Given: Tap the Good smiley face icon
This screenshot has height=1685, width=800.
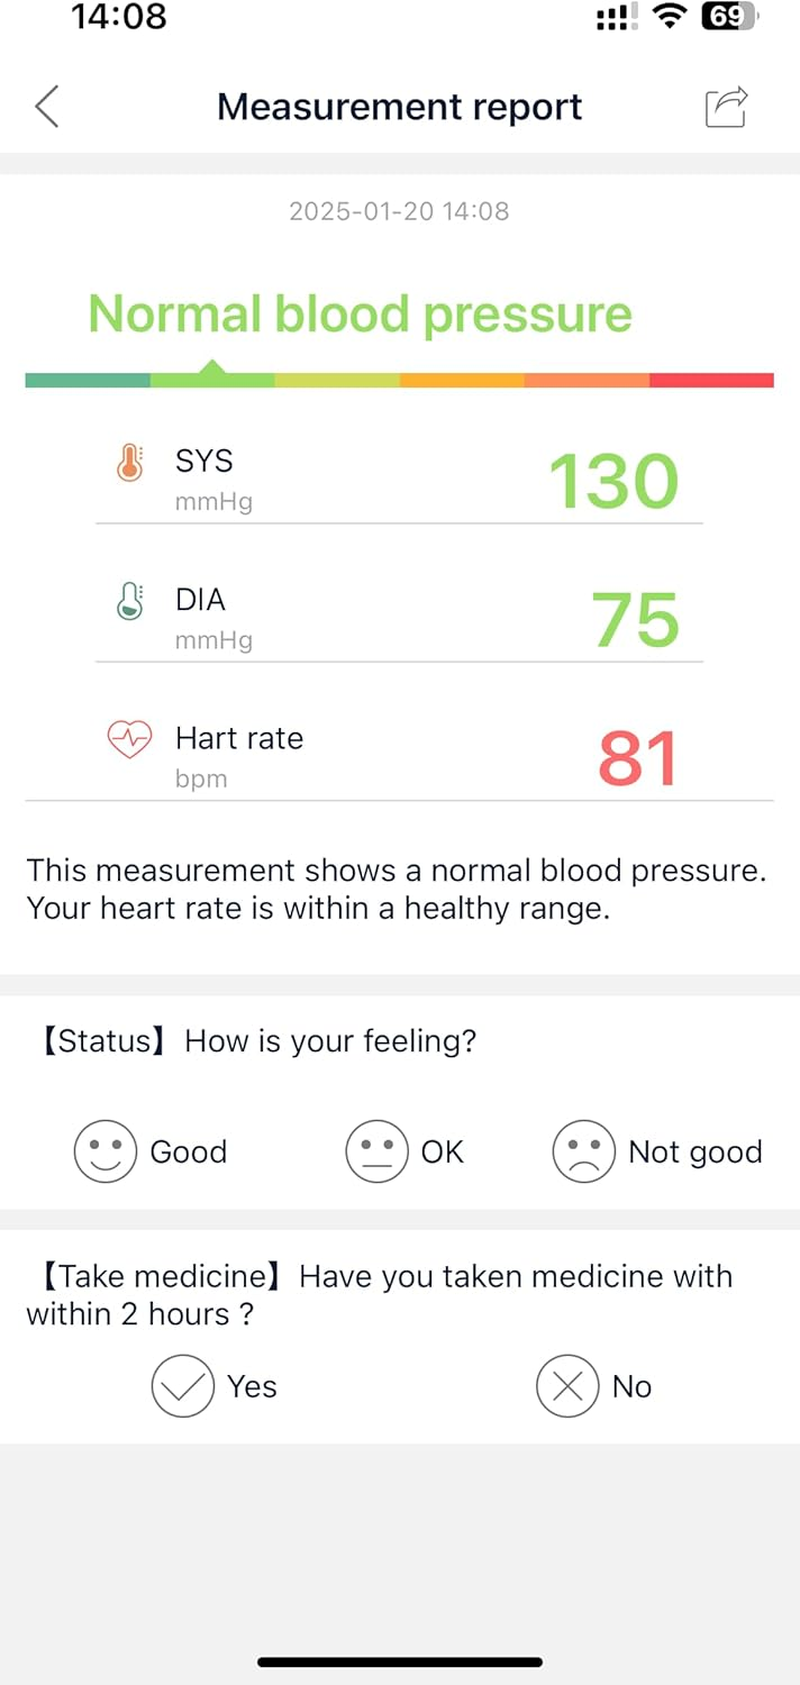Looking at the screenshot, I should pos(105,1151).
